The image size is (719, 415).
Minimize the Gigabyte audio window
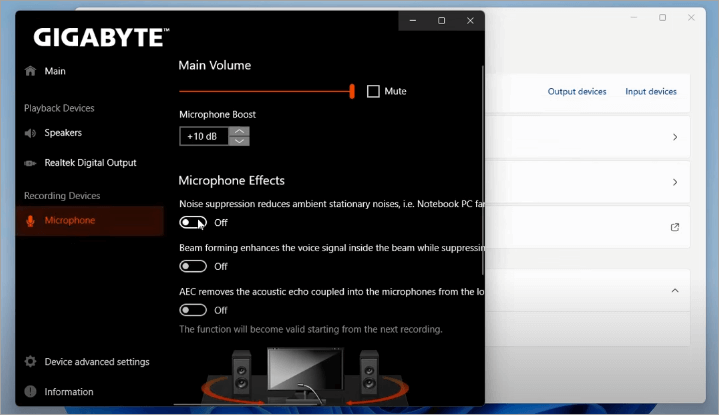click(x=413, y=21)
